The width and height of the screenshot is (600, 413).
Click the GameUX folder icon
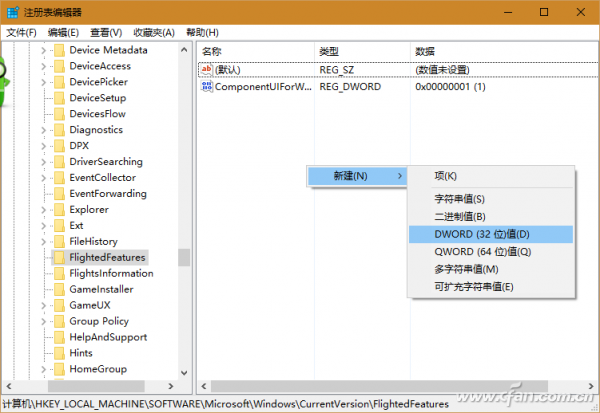pyautogui.click(x=58, y=305)
